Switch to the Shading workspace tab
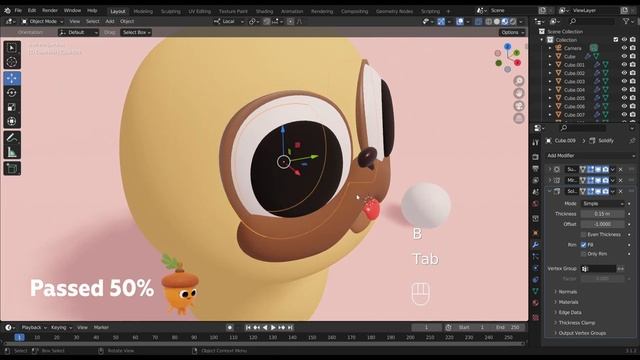The width and height of the screenshot is (640, 360). [x=264, y=11]
